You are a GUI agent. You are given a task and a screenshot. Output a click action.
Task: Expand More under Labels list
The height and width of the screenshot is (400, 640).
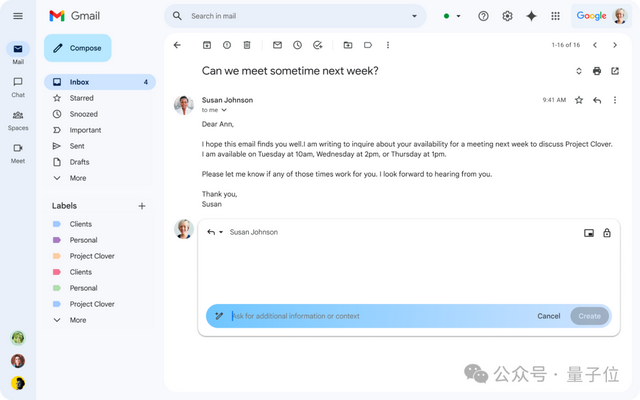pos(77,320)
